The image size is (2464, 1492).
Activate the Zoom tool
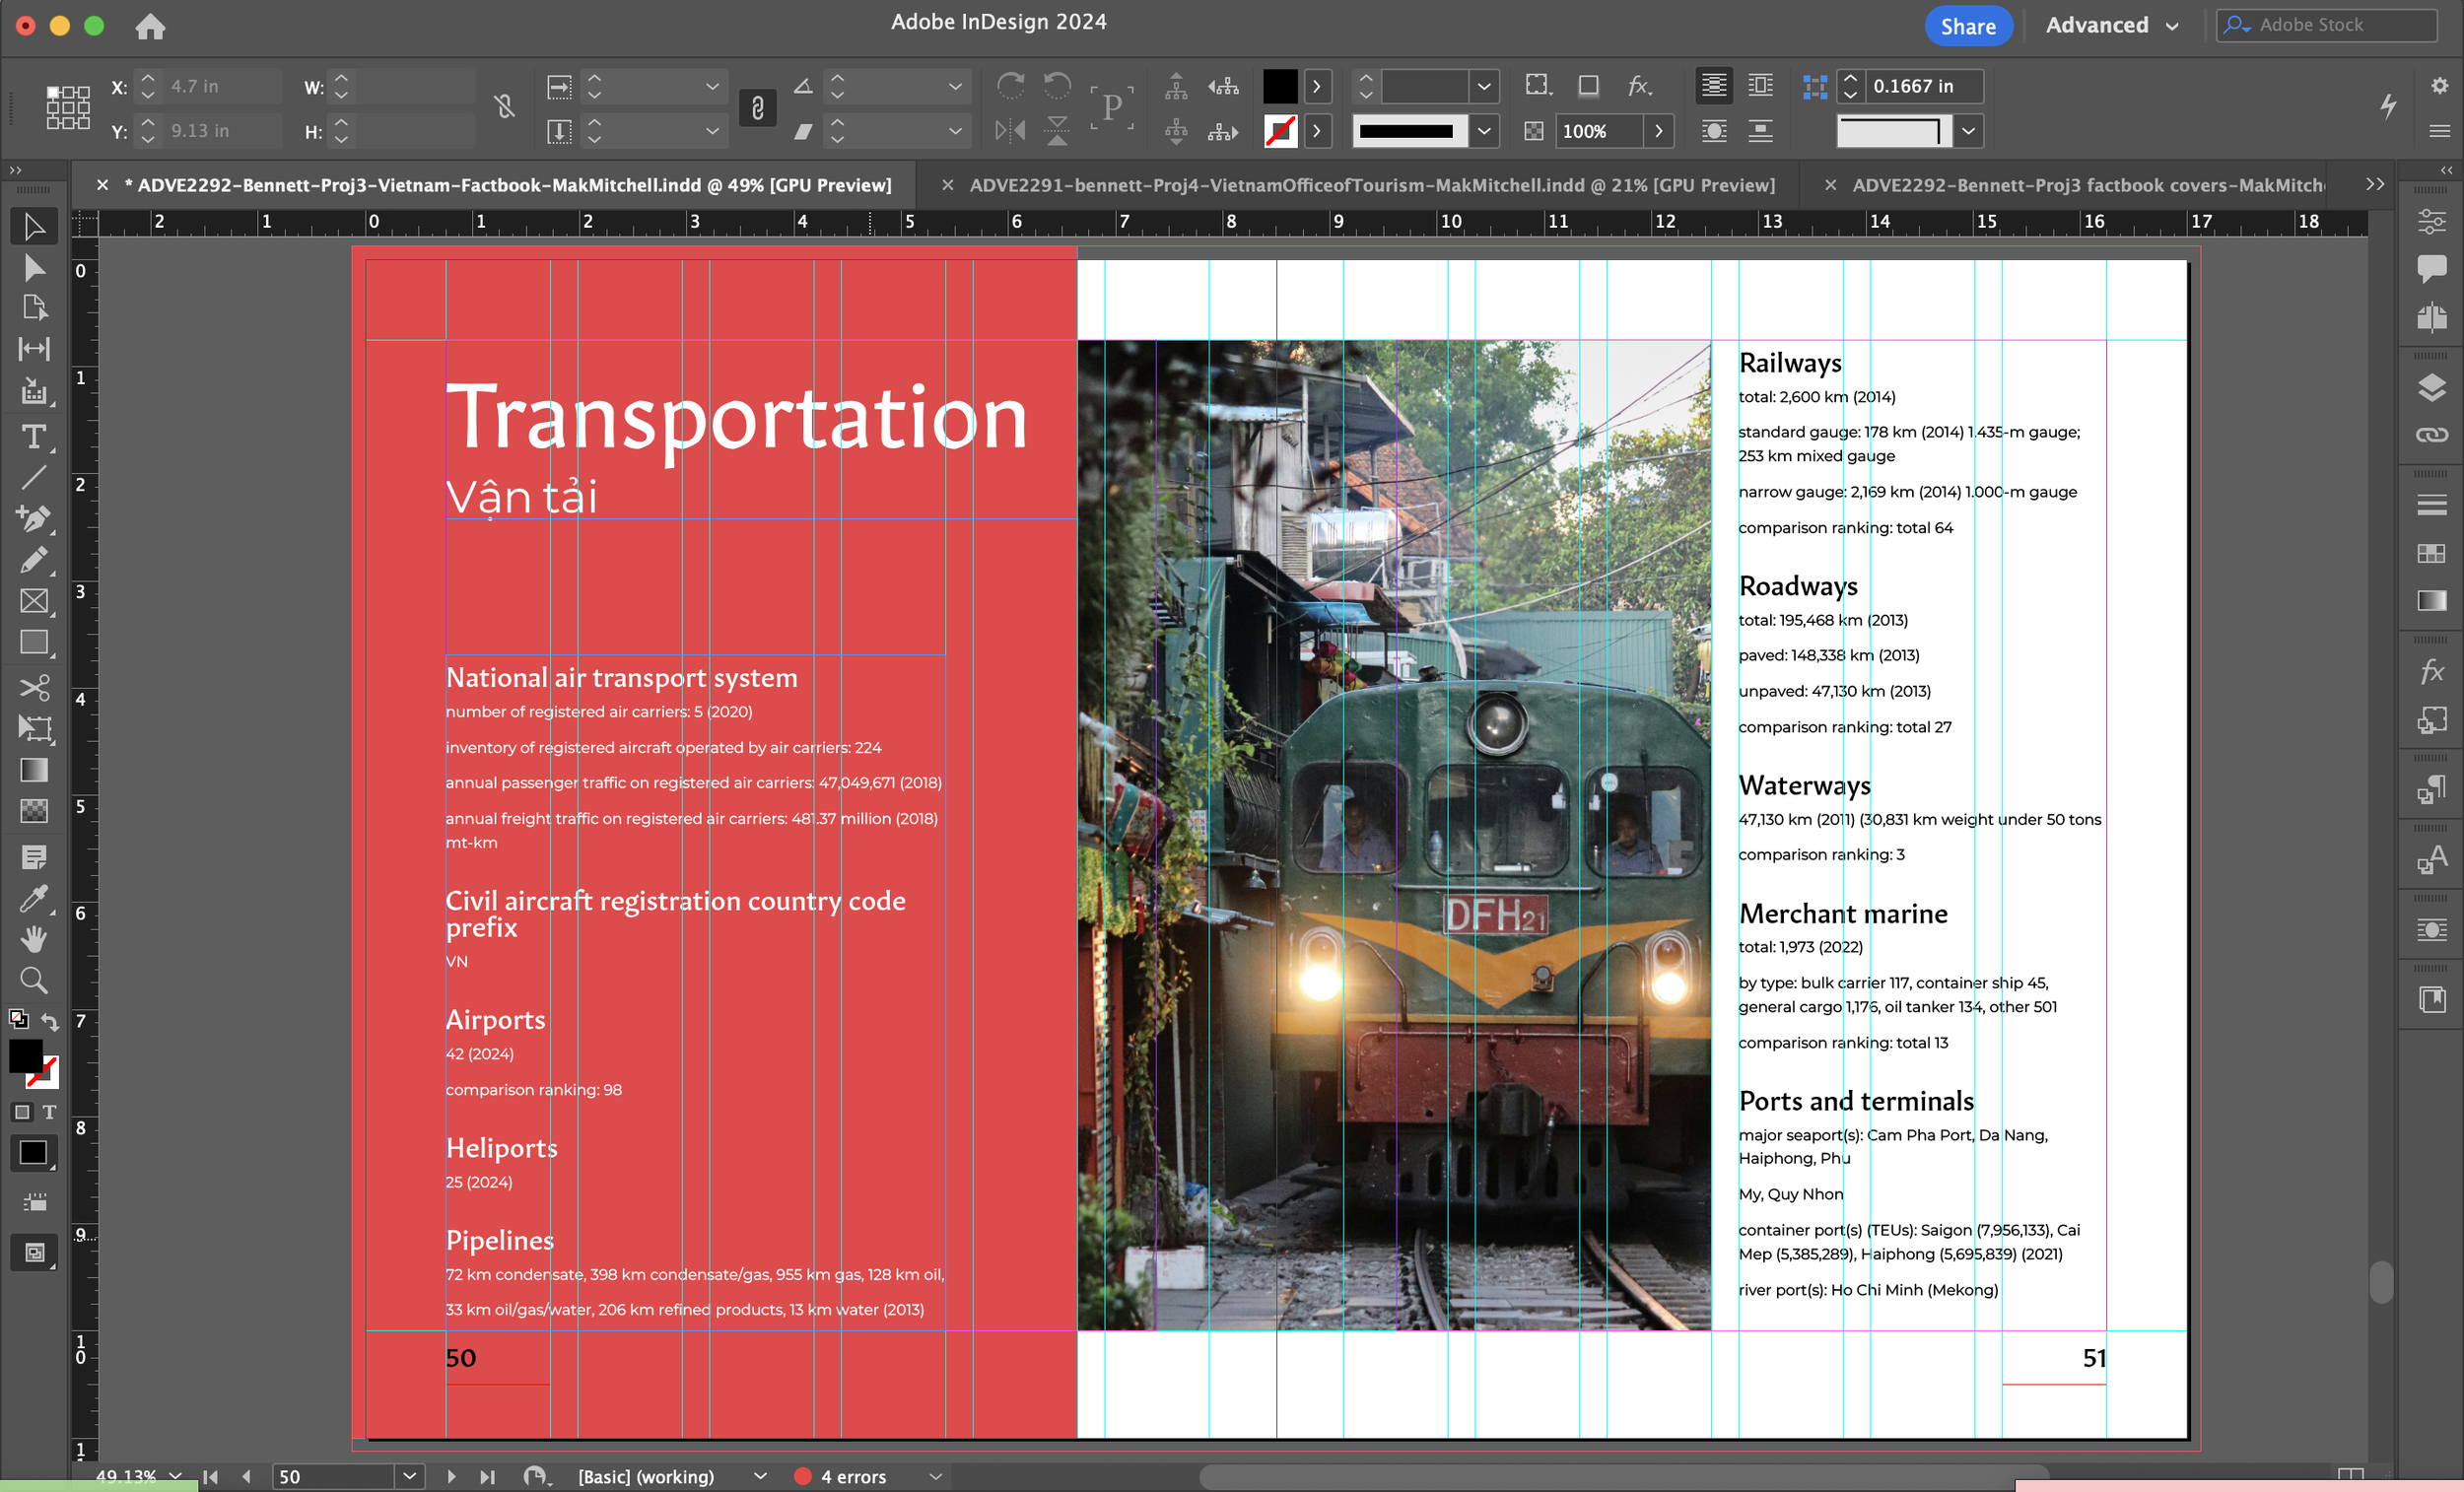33,980
